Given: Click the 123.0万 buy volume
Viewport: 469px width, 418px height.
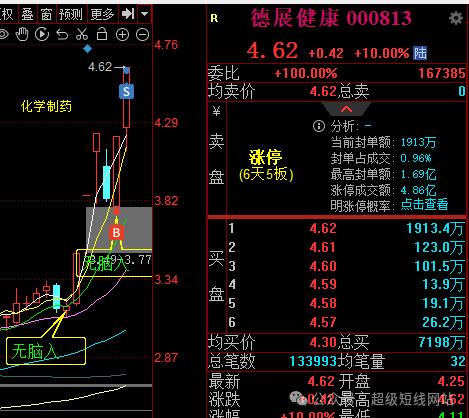Looking at the screenshot, I should 439,248.
